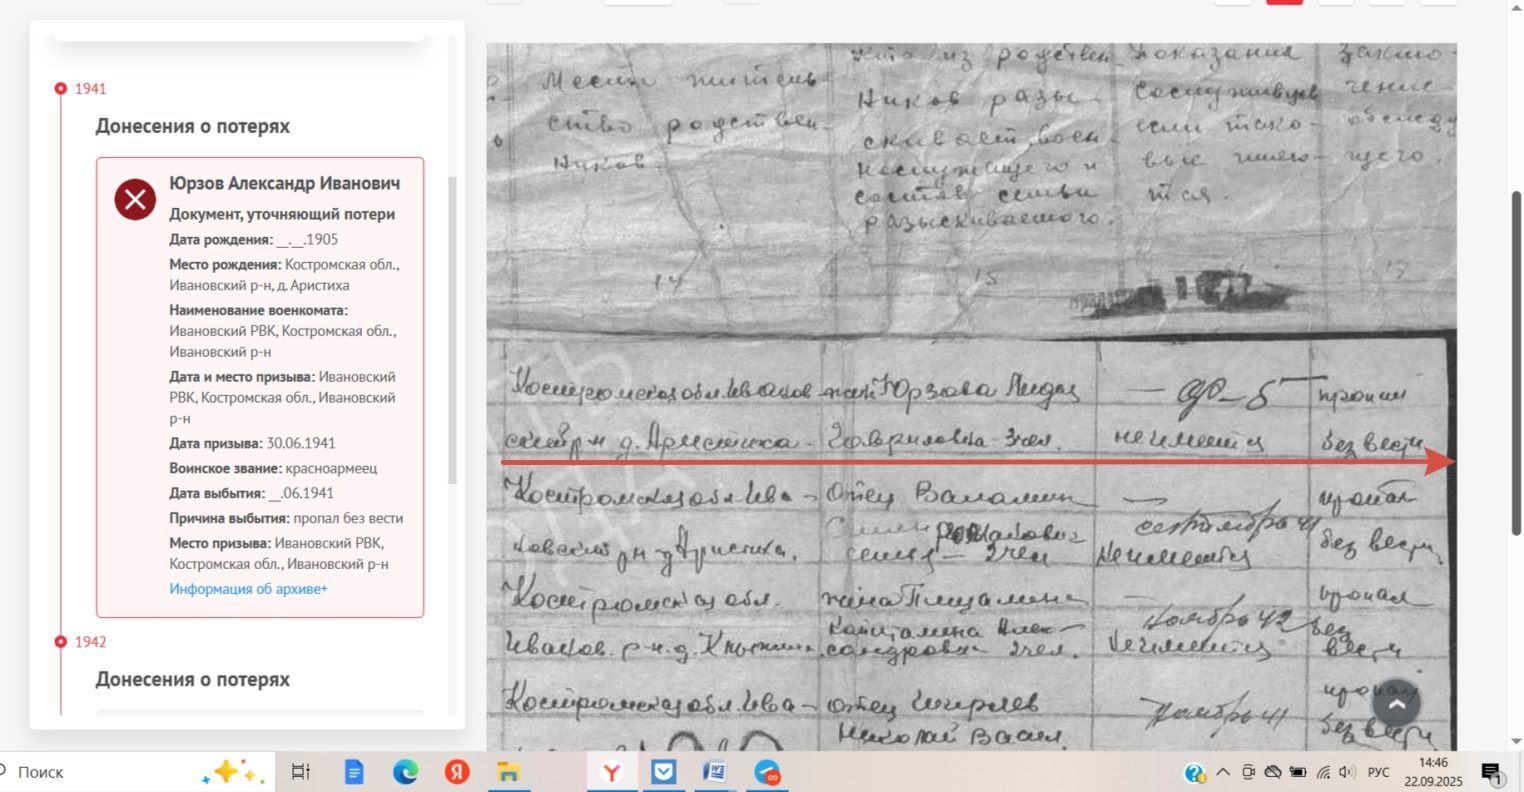Viewport: 1524px width, 792px height.
Task: Expand "Информация об архиве+" details
Action: click(x=248, y=589)
